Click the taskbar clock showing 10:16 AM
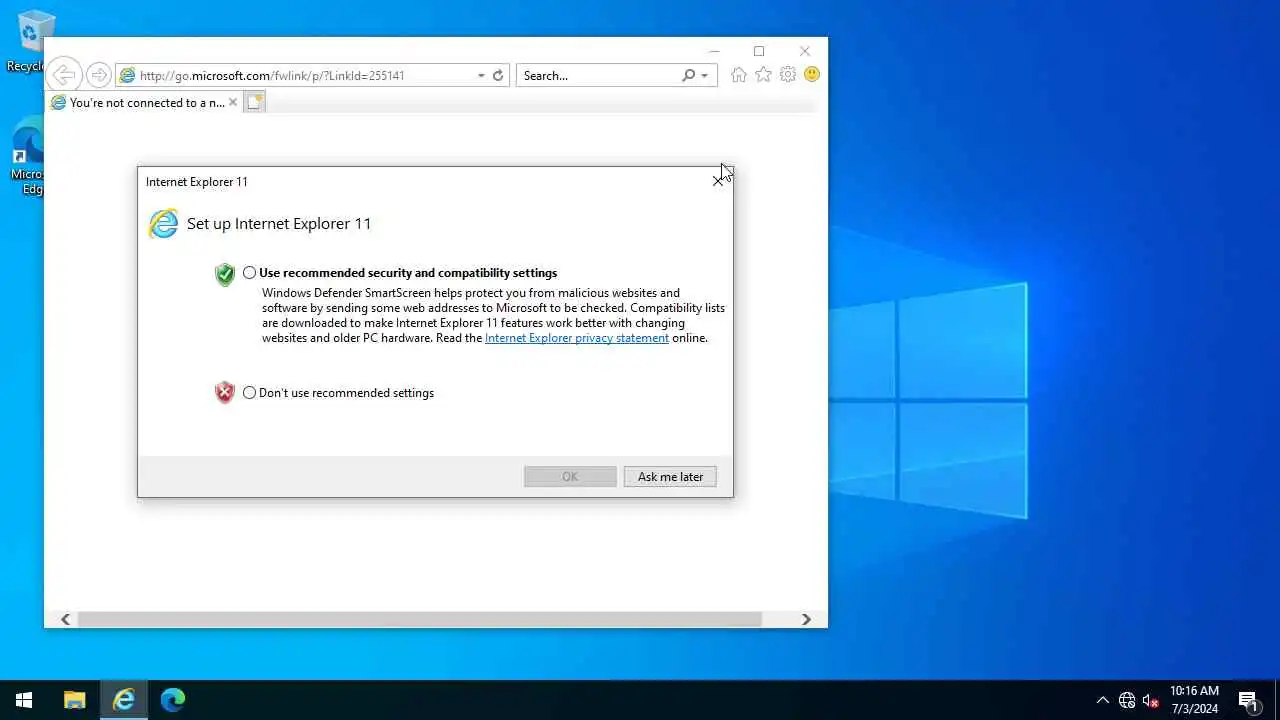The height and width of the screenshot is (720, 1280). click(x=1194, y=700)
